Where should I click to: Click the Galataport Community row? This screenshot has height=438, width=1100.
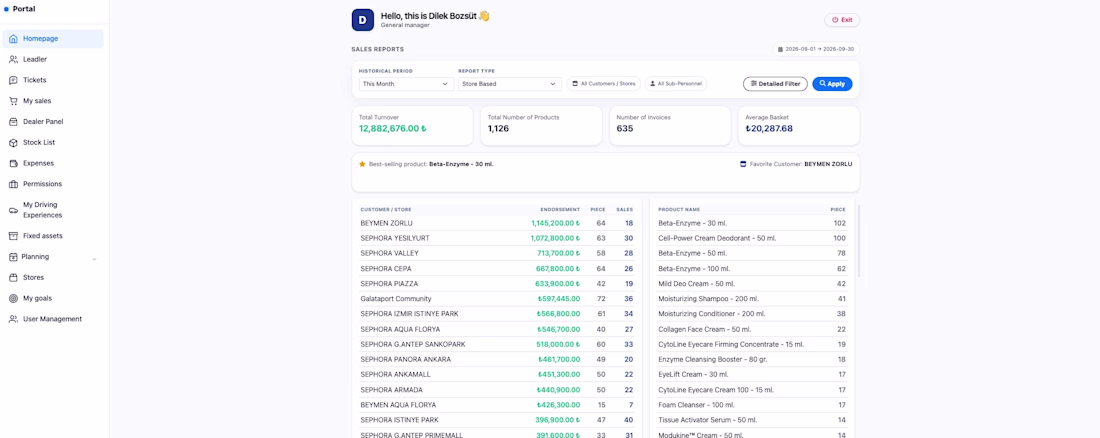[x=497, y=299]
